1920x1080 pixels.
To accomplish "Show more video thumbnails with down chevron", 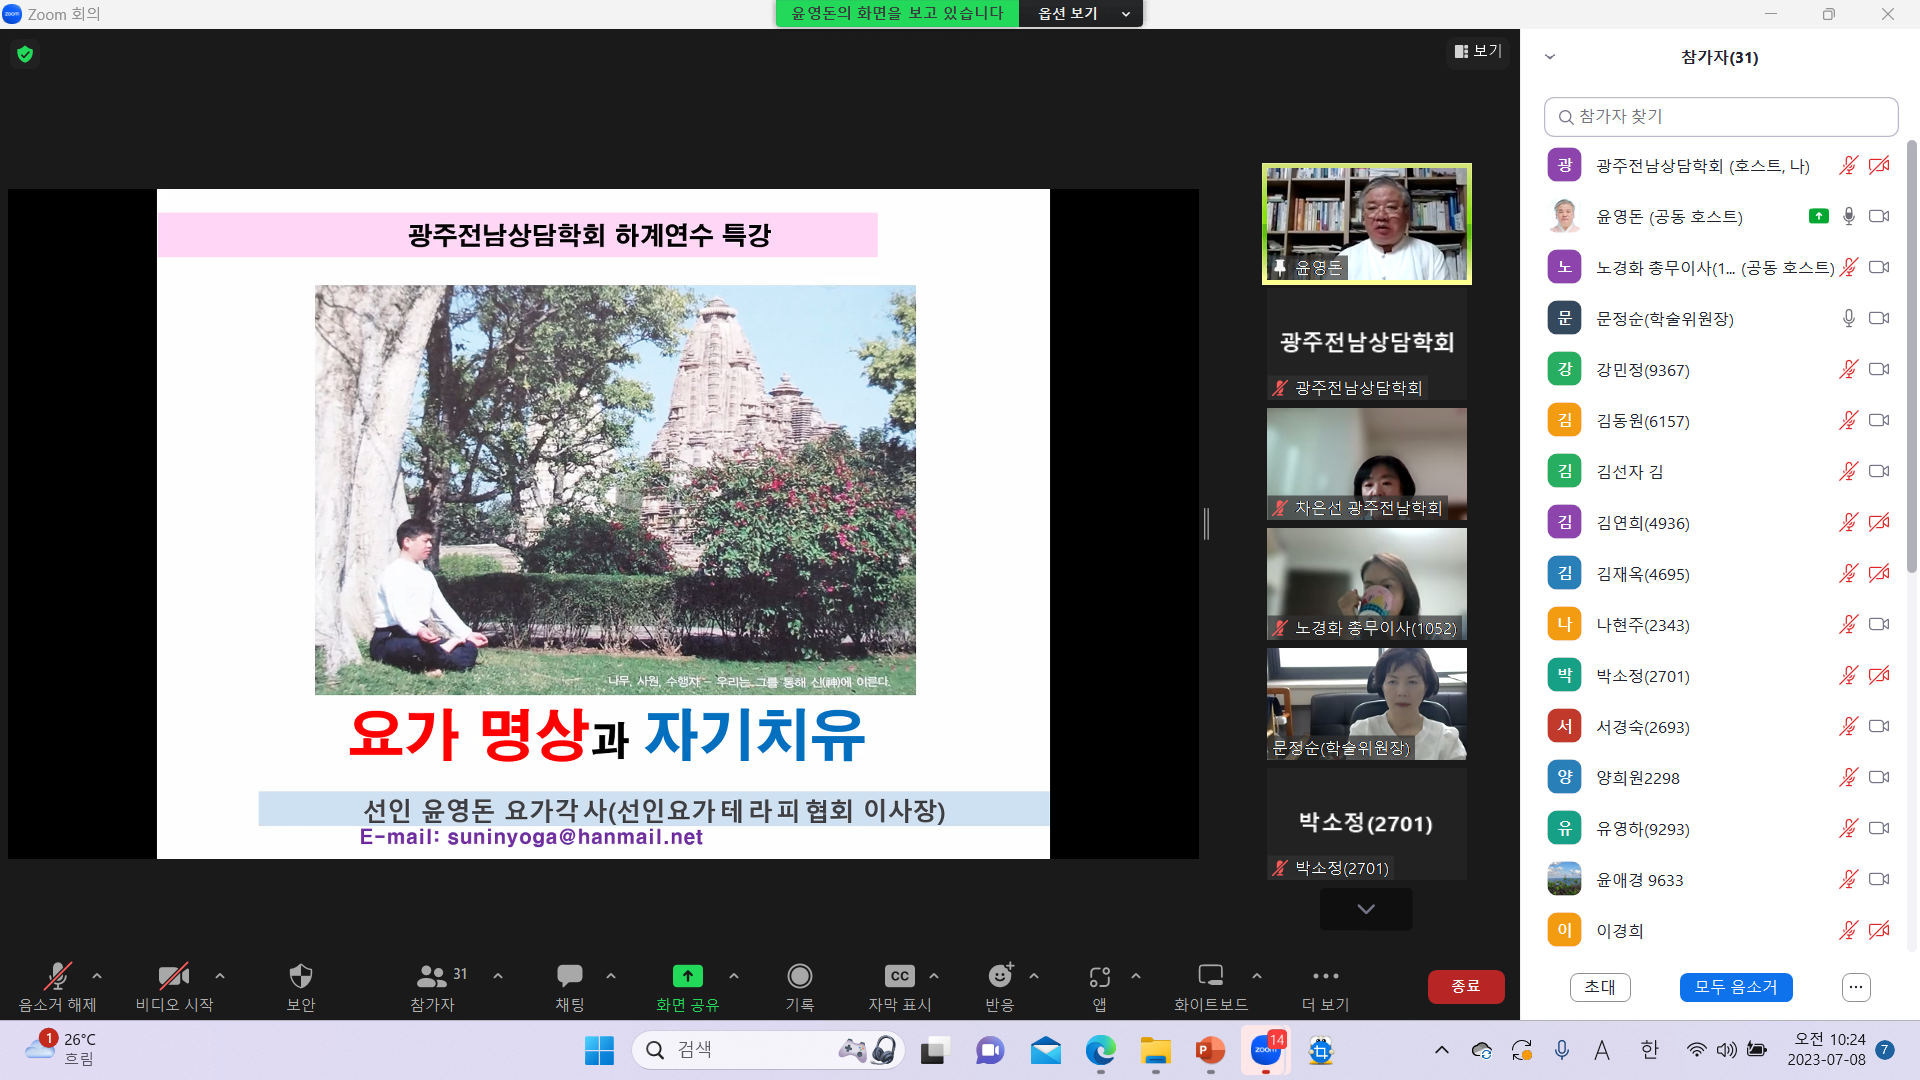I will click(x=1365, y=909).
